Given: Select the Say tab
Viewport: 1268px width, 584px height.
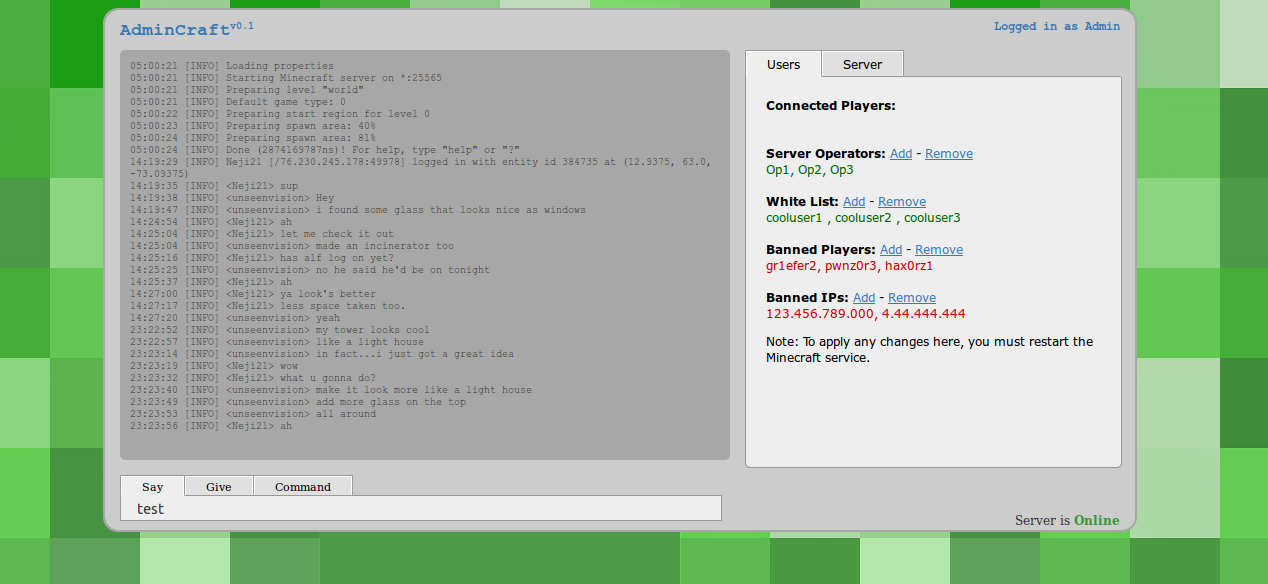Looking at the screenshot, I should click(x=152, y=486).
